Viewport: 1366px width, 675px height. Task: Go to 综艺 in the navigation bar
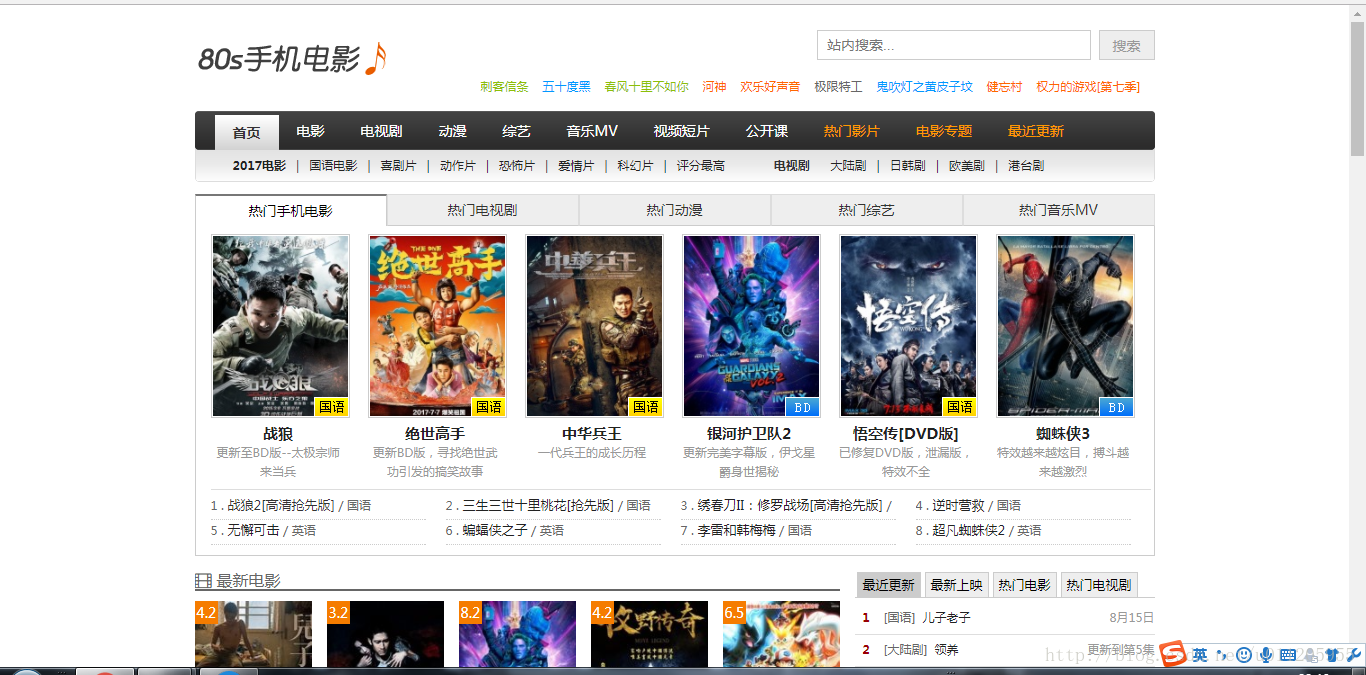coord(516,131)
